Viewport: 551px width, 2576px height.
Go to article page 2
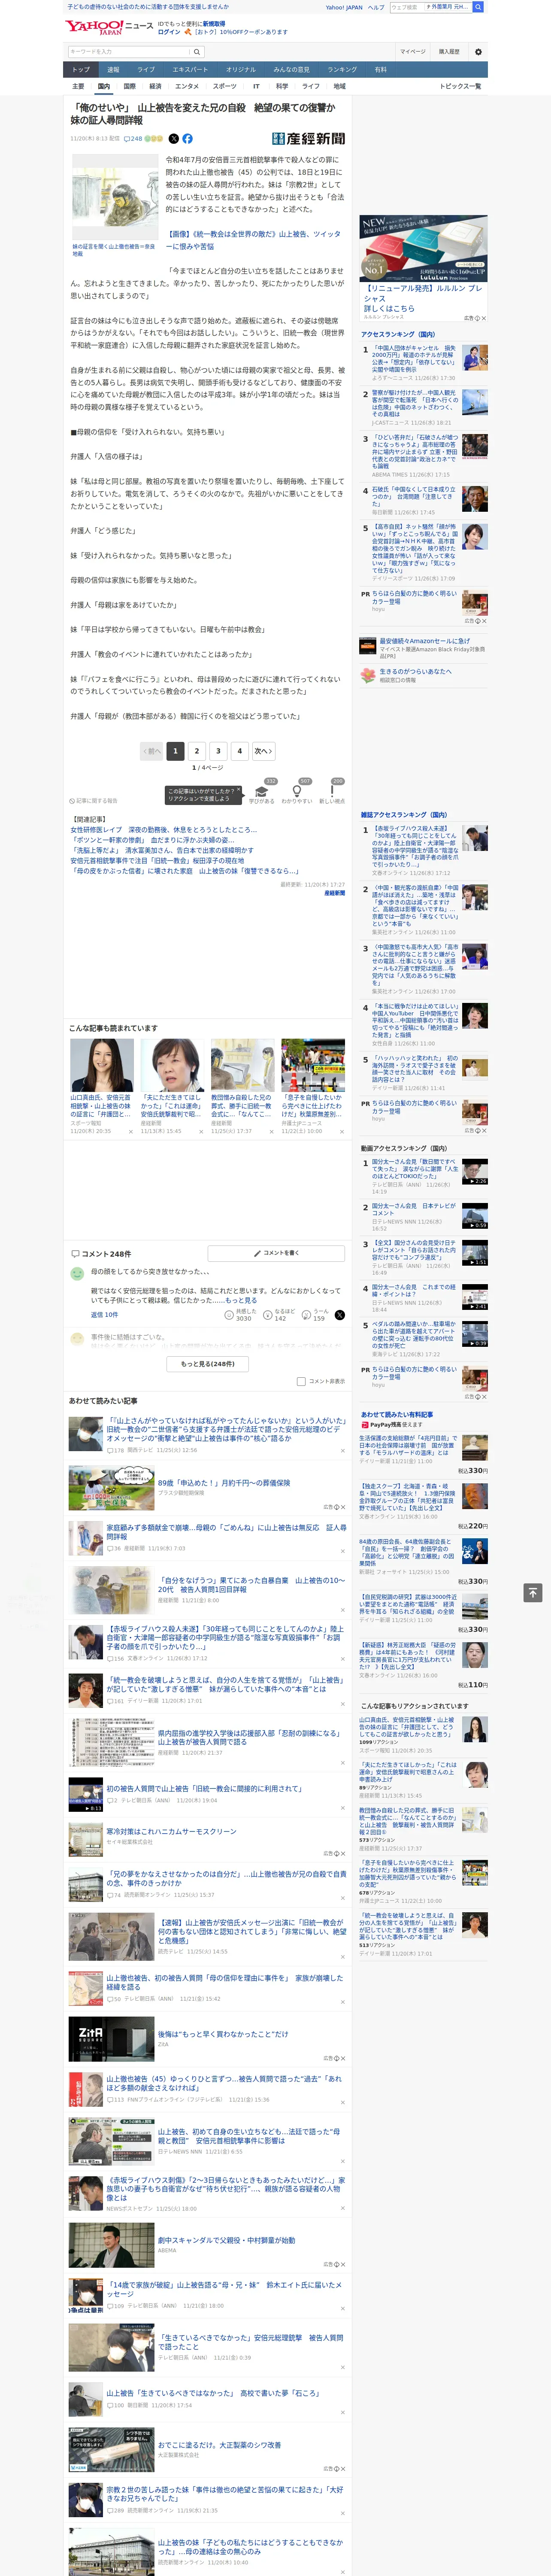(x=197, y=751)
